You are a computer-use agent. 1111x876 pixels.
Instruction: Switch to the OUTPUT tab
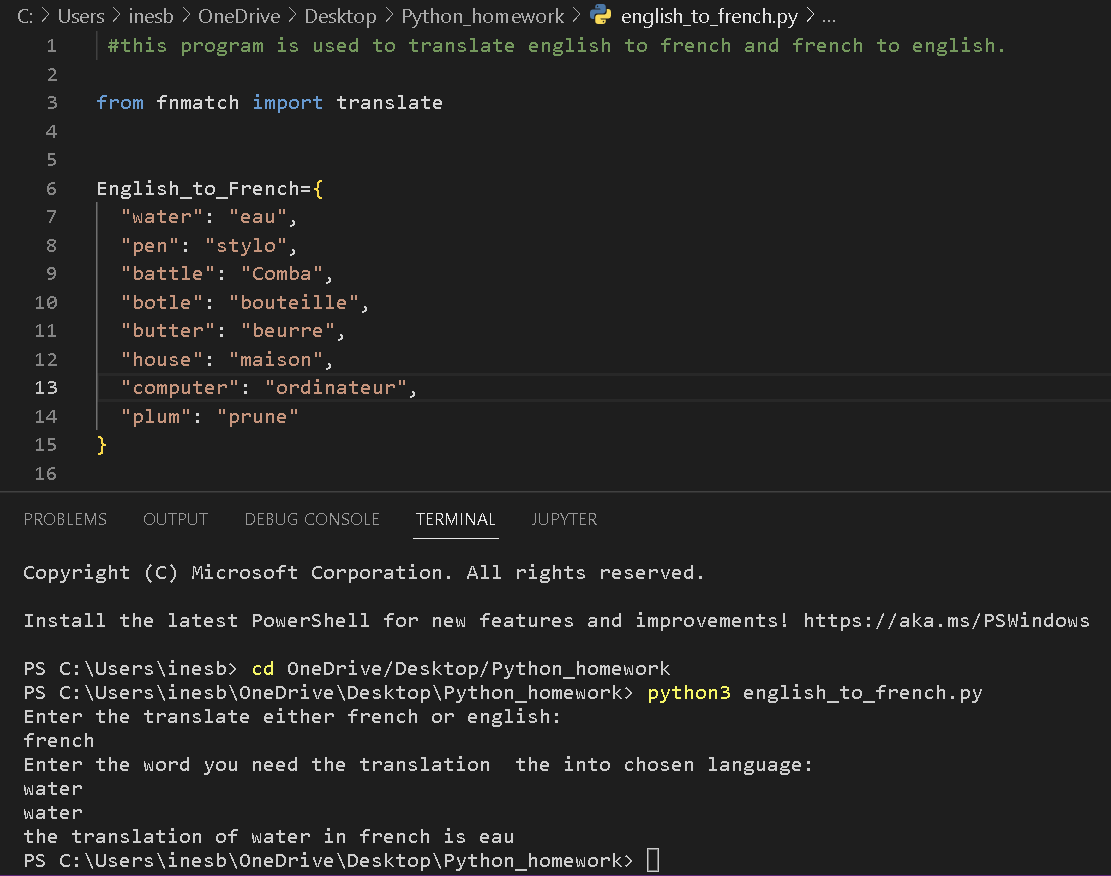(x=175, y=519)
